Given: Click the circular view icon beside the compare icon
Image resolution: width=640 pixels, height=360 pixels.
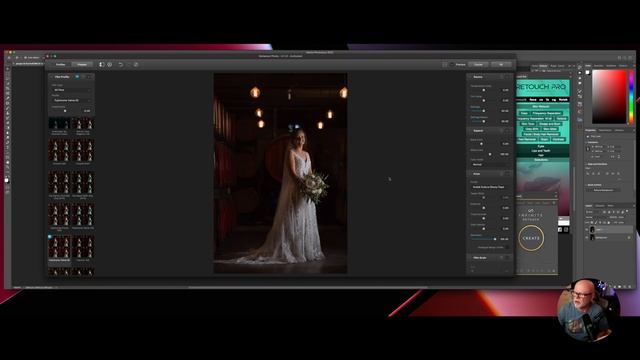Looking at the screenshot, I should click(x=110, y=64).
